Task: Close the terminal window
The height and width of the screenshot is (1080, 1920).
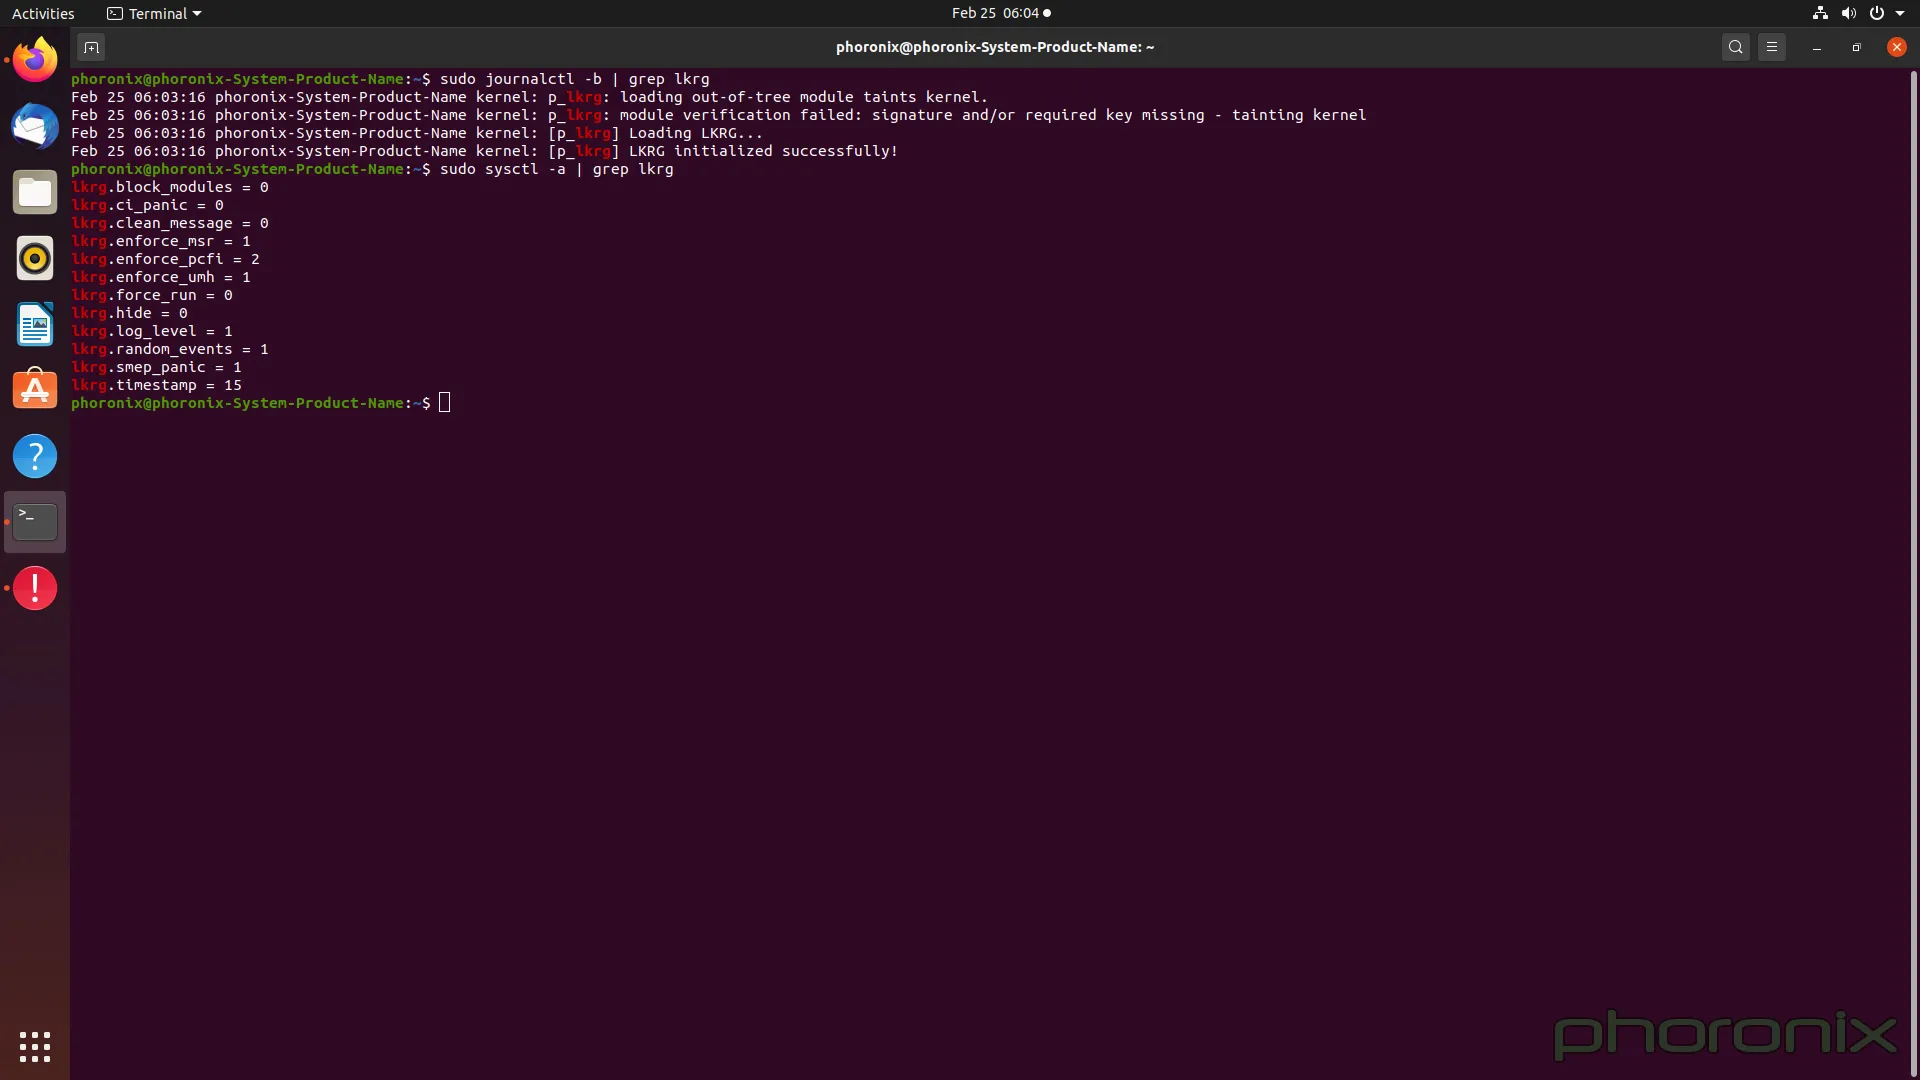Action: click(1897, 47)
